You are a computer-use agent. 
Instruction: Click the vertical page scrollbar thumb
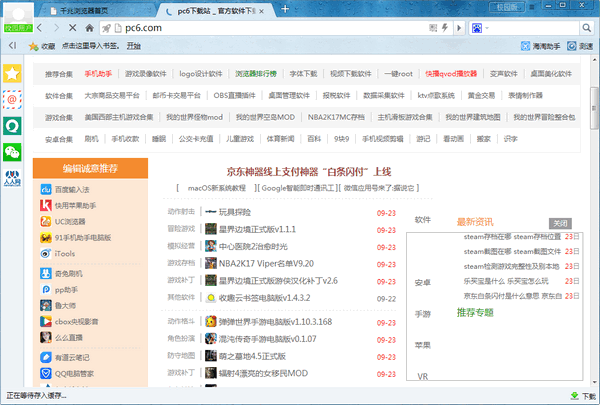point(594,108)
